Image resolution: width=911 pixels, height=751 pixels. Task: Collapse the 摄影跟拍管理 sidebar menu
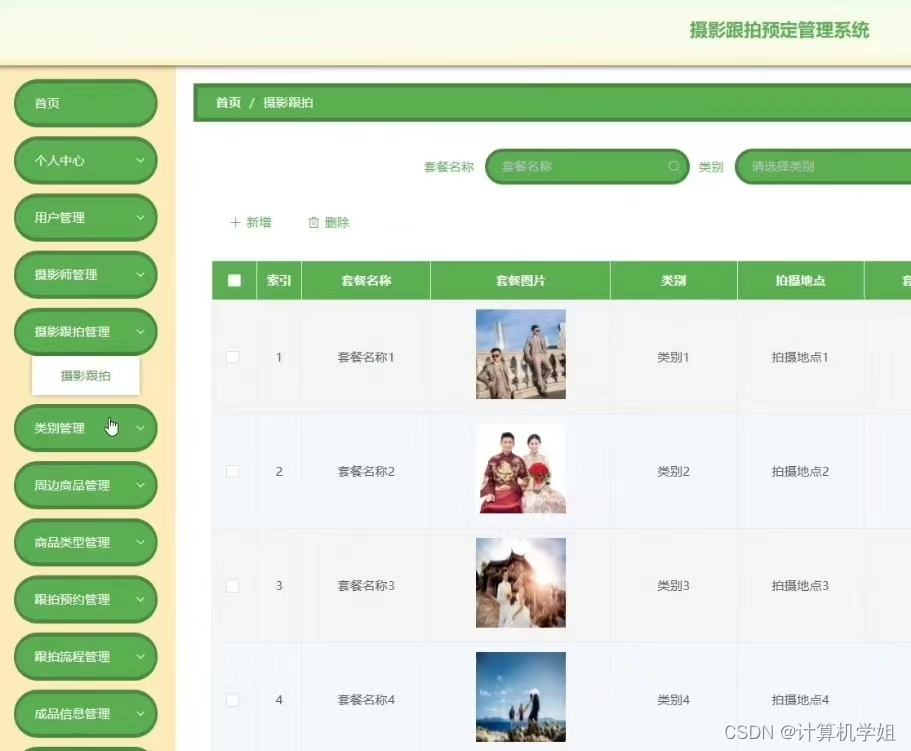[85, 331]
